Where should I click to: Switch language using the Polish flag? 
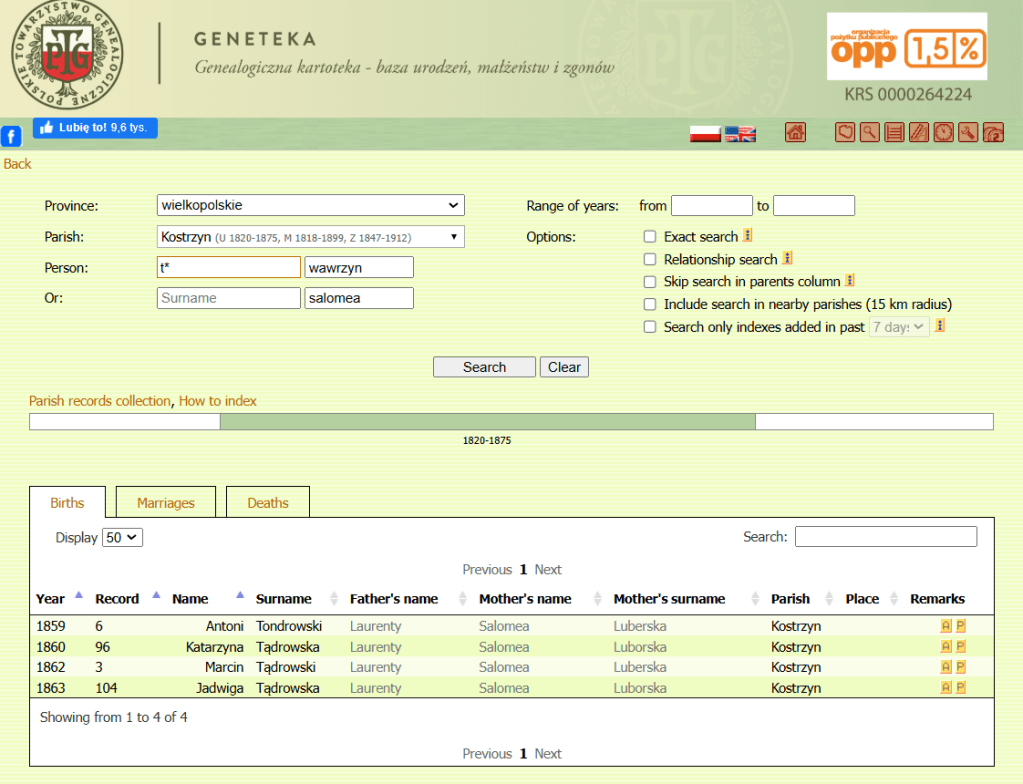pos(705,134)
